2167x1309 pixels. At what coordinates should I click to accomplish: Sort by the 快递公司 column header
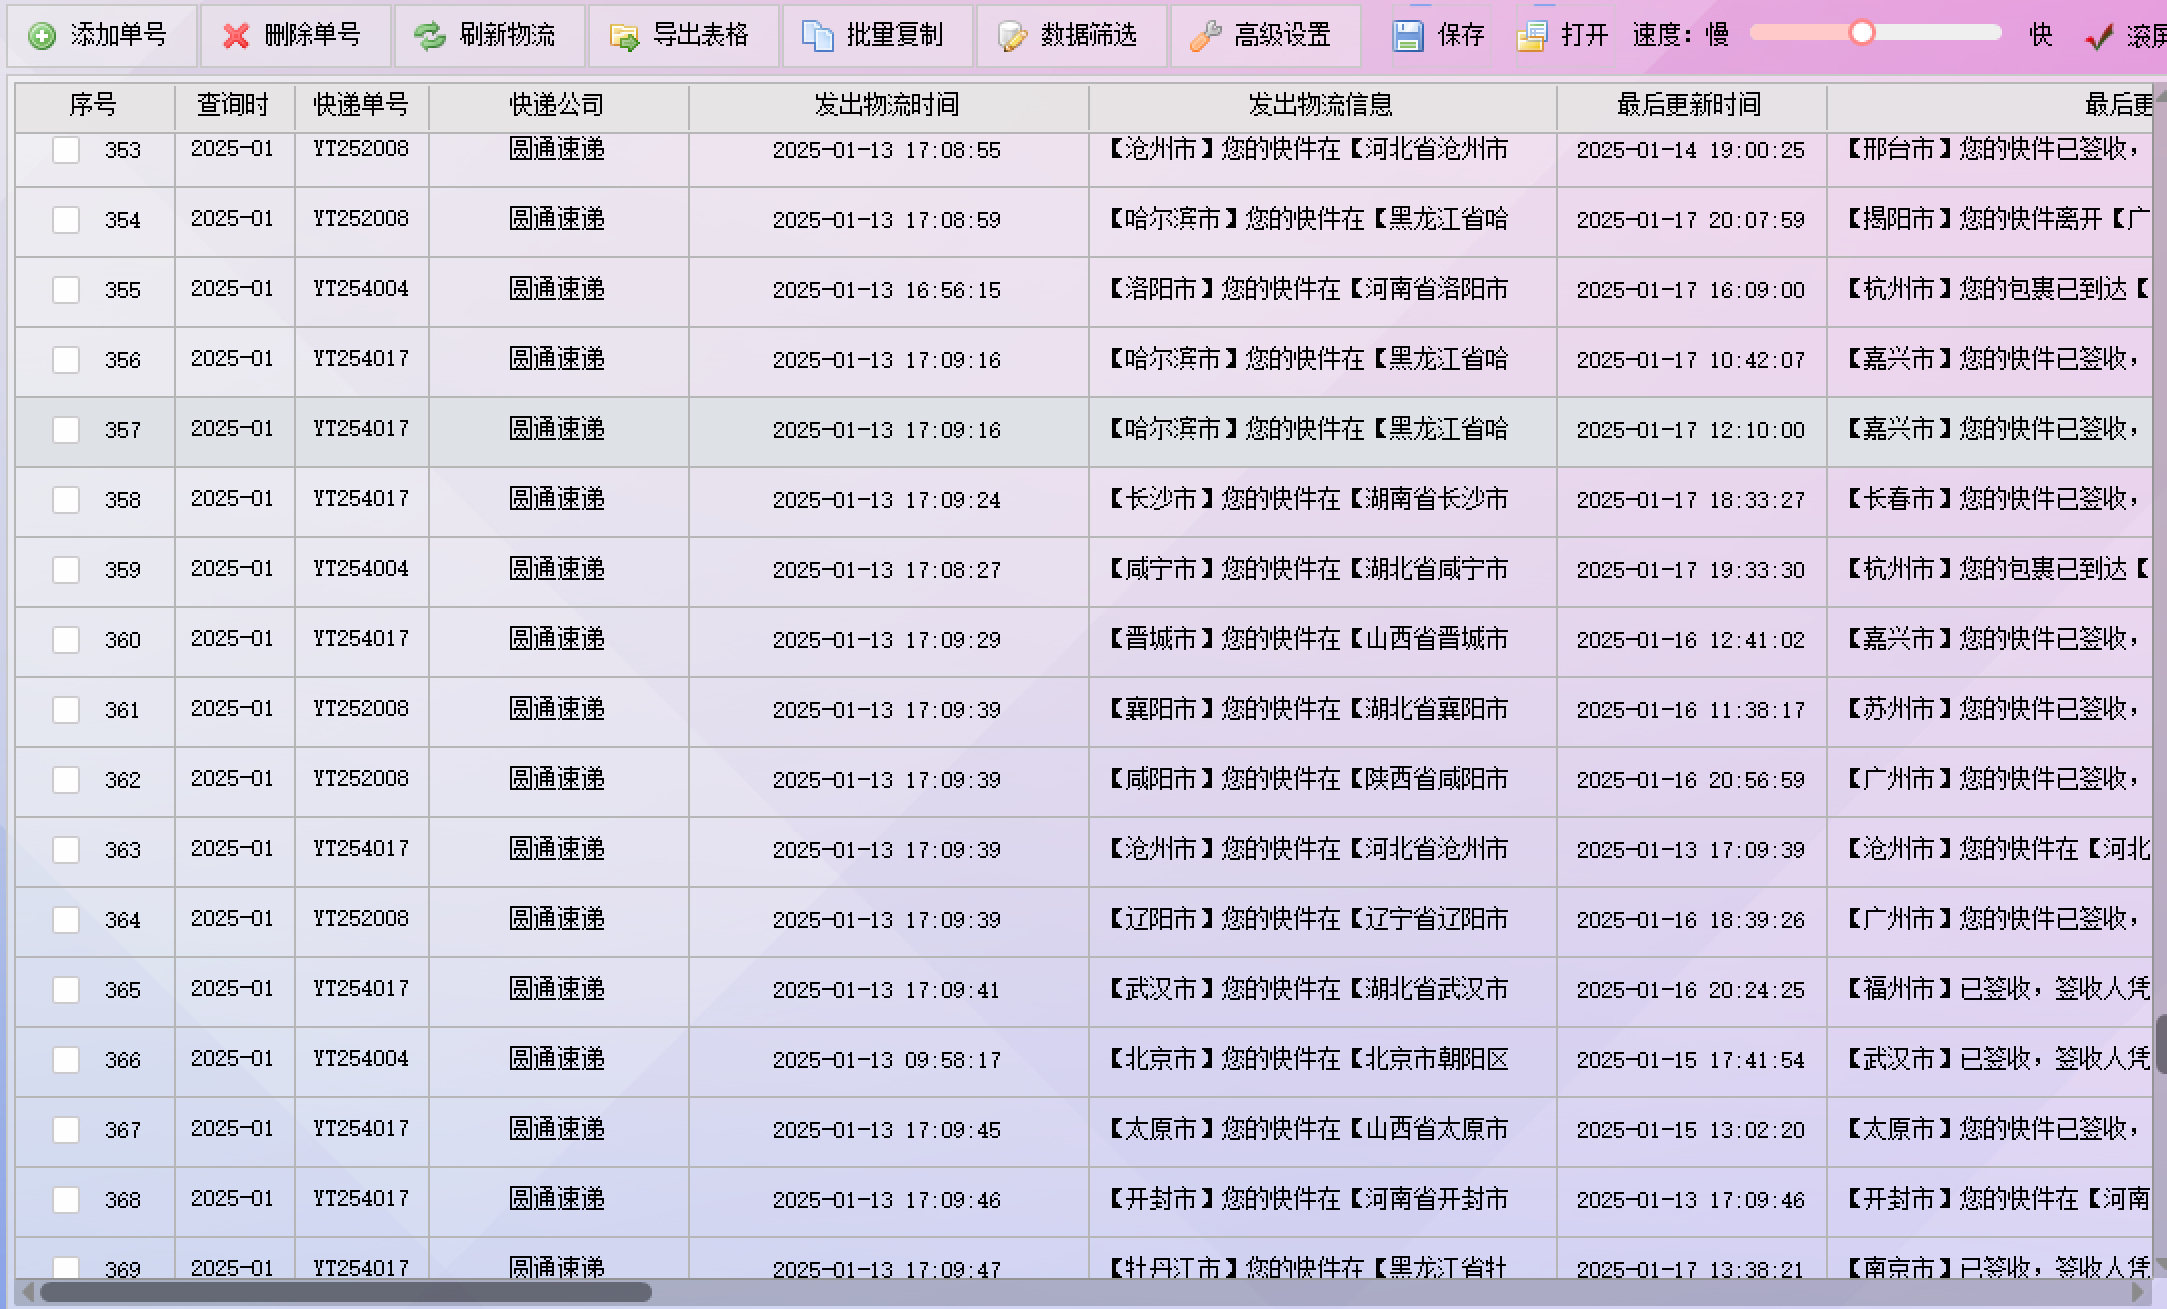point(558,105)
